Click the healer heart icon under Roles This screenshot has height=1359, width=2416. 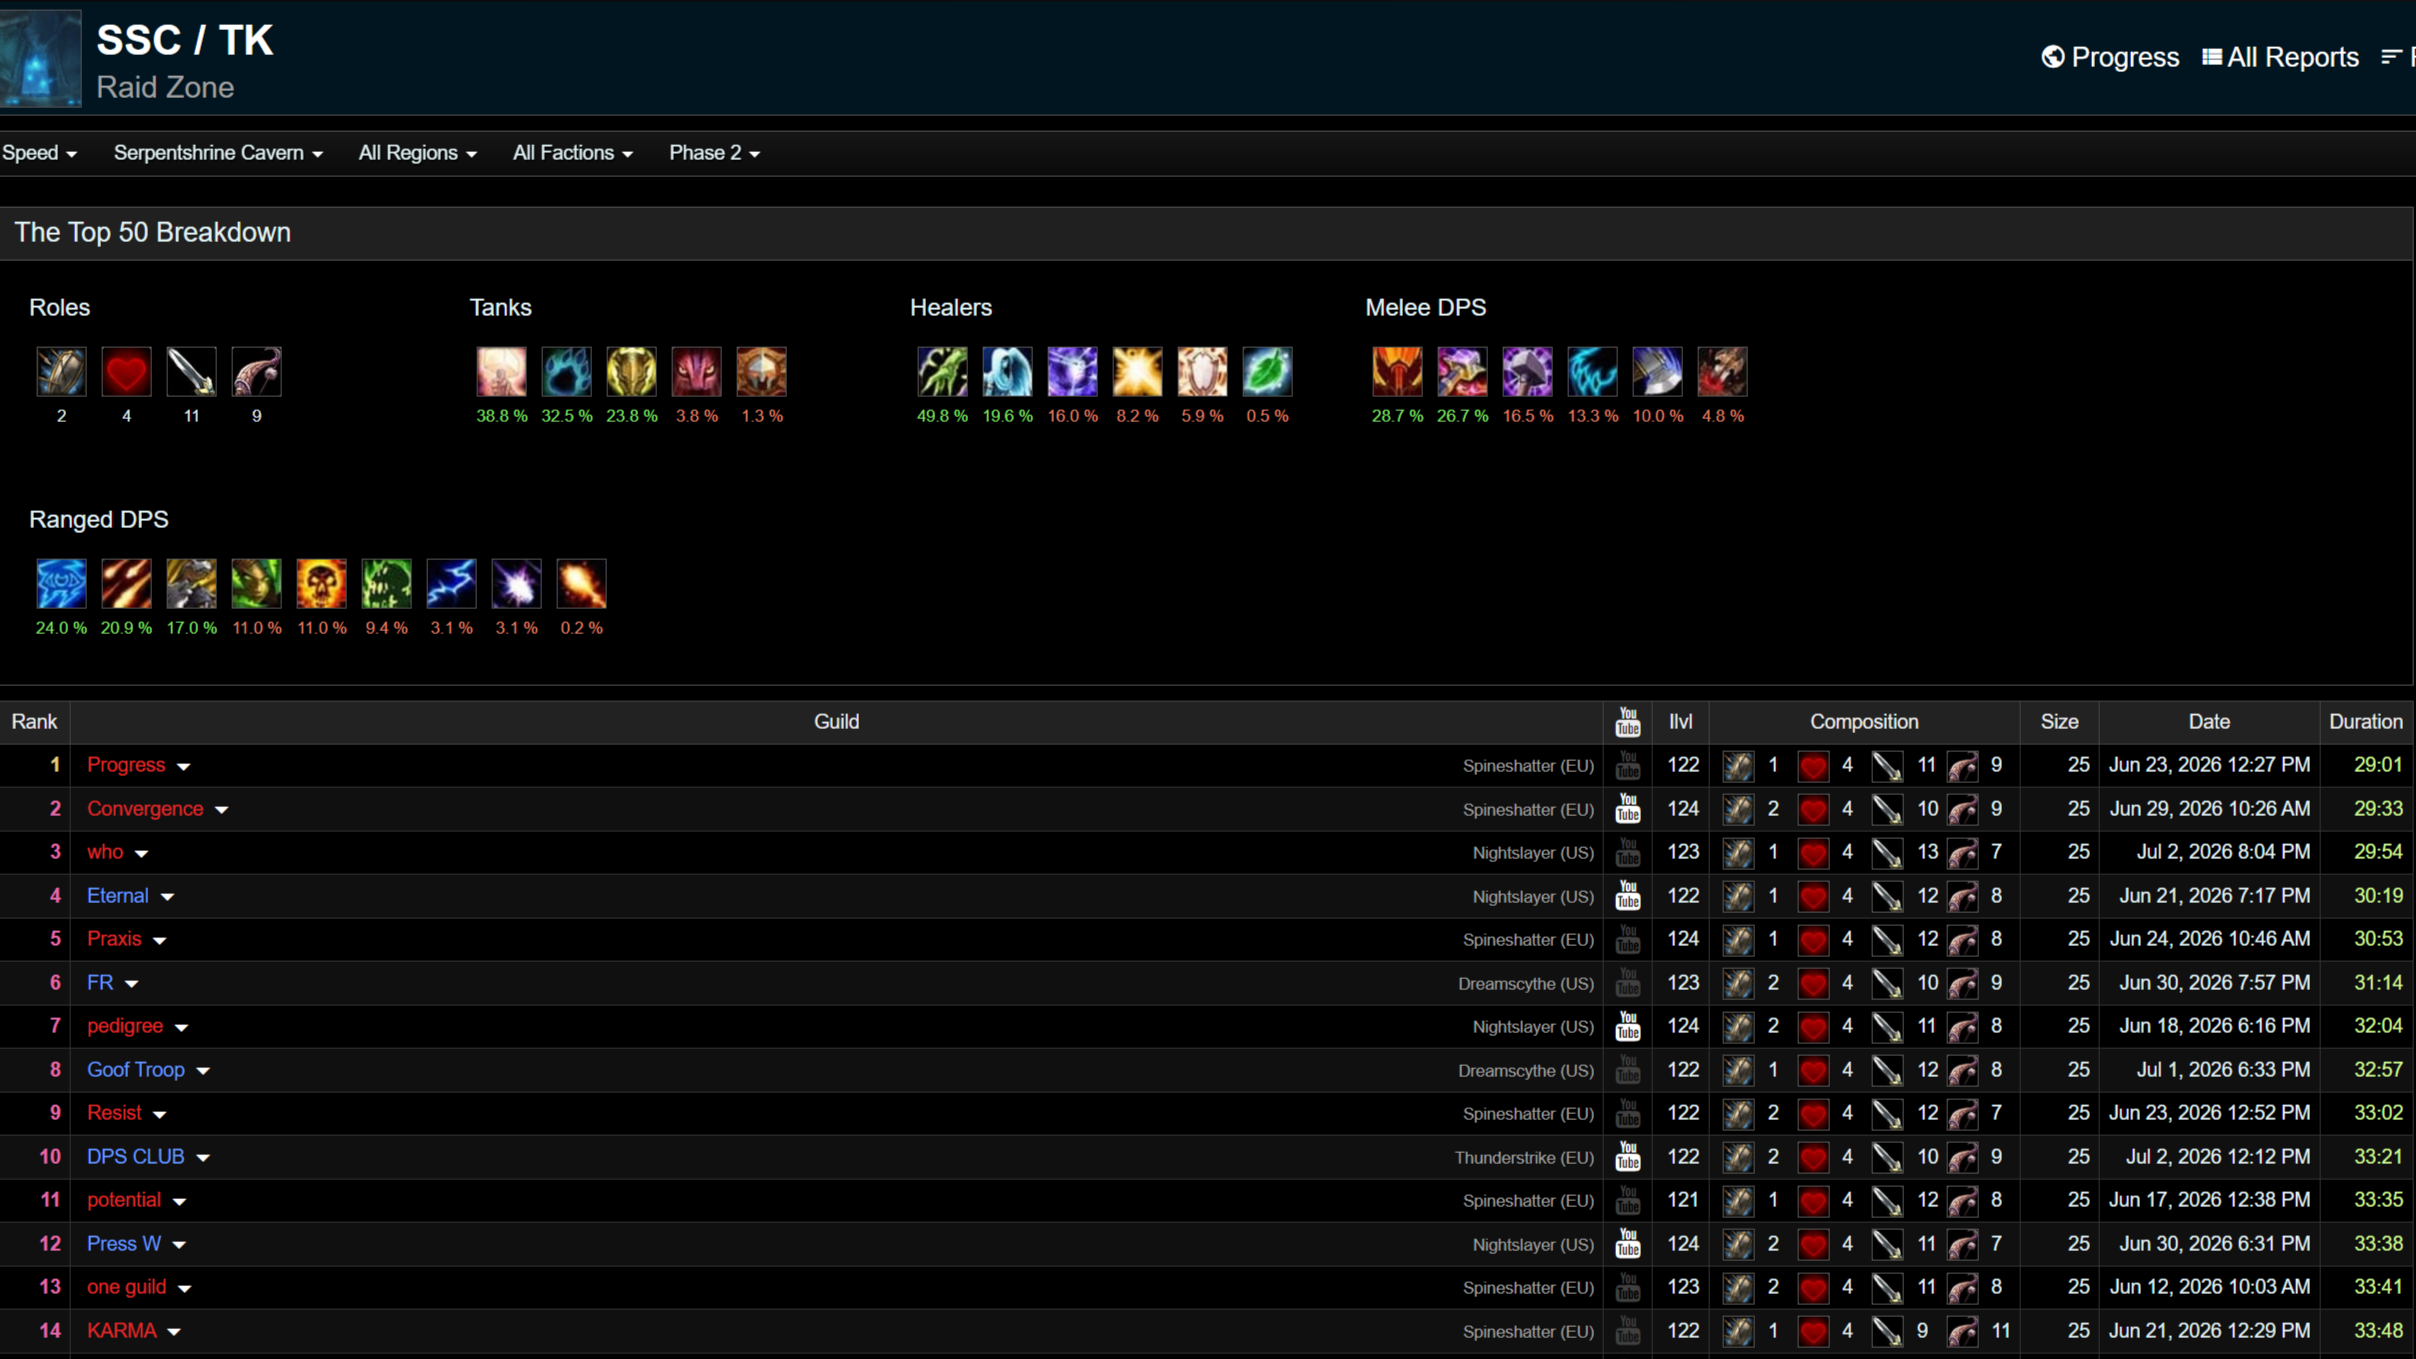(x=126, y=372)
